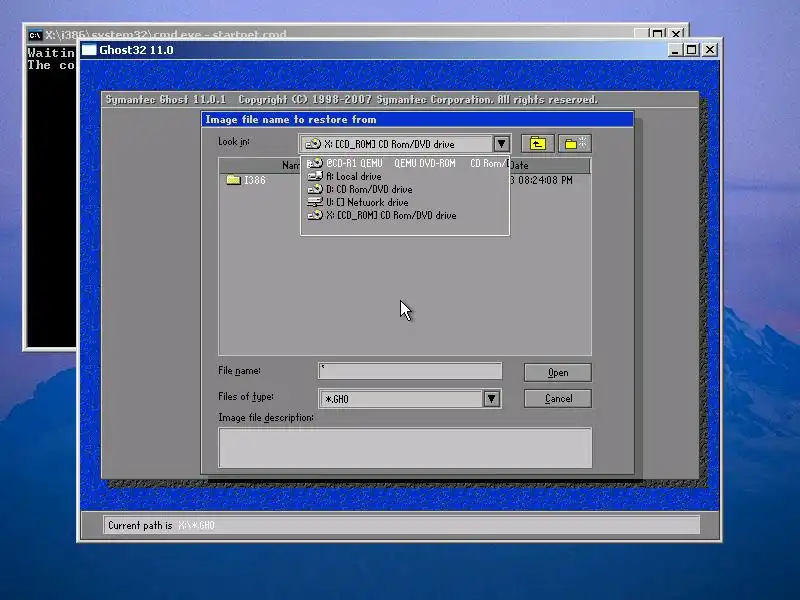Click CD icon beside D: CD Rom/DVD drive
This screenshot has width=800, height=600.
315,189
